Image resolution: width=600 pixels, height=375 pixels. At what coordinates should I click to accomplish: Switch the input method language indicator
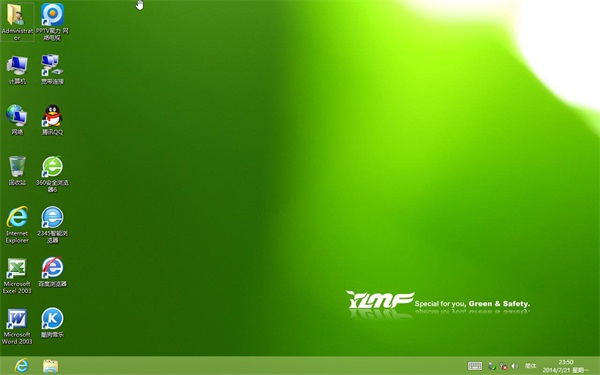click(530, 366)
